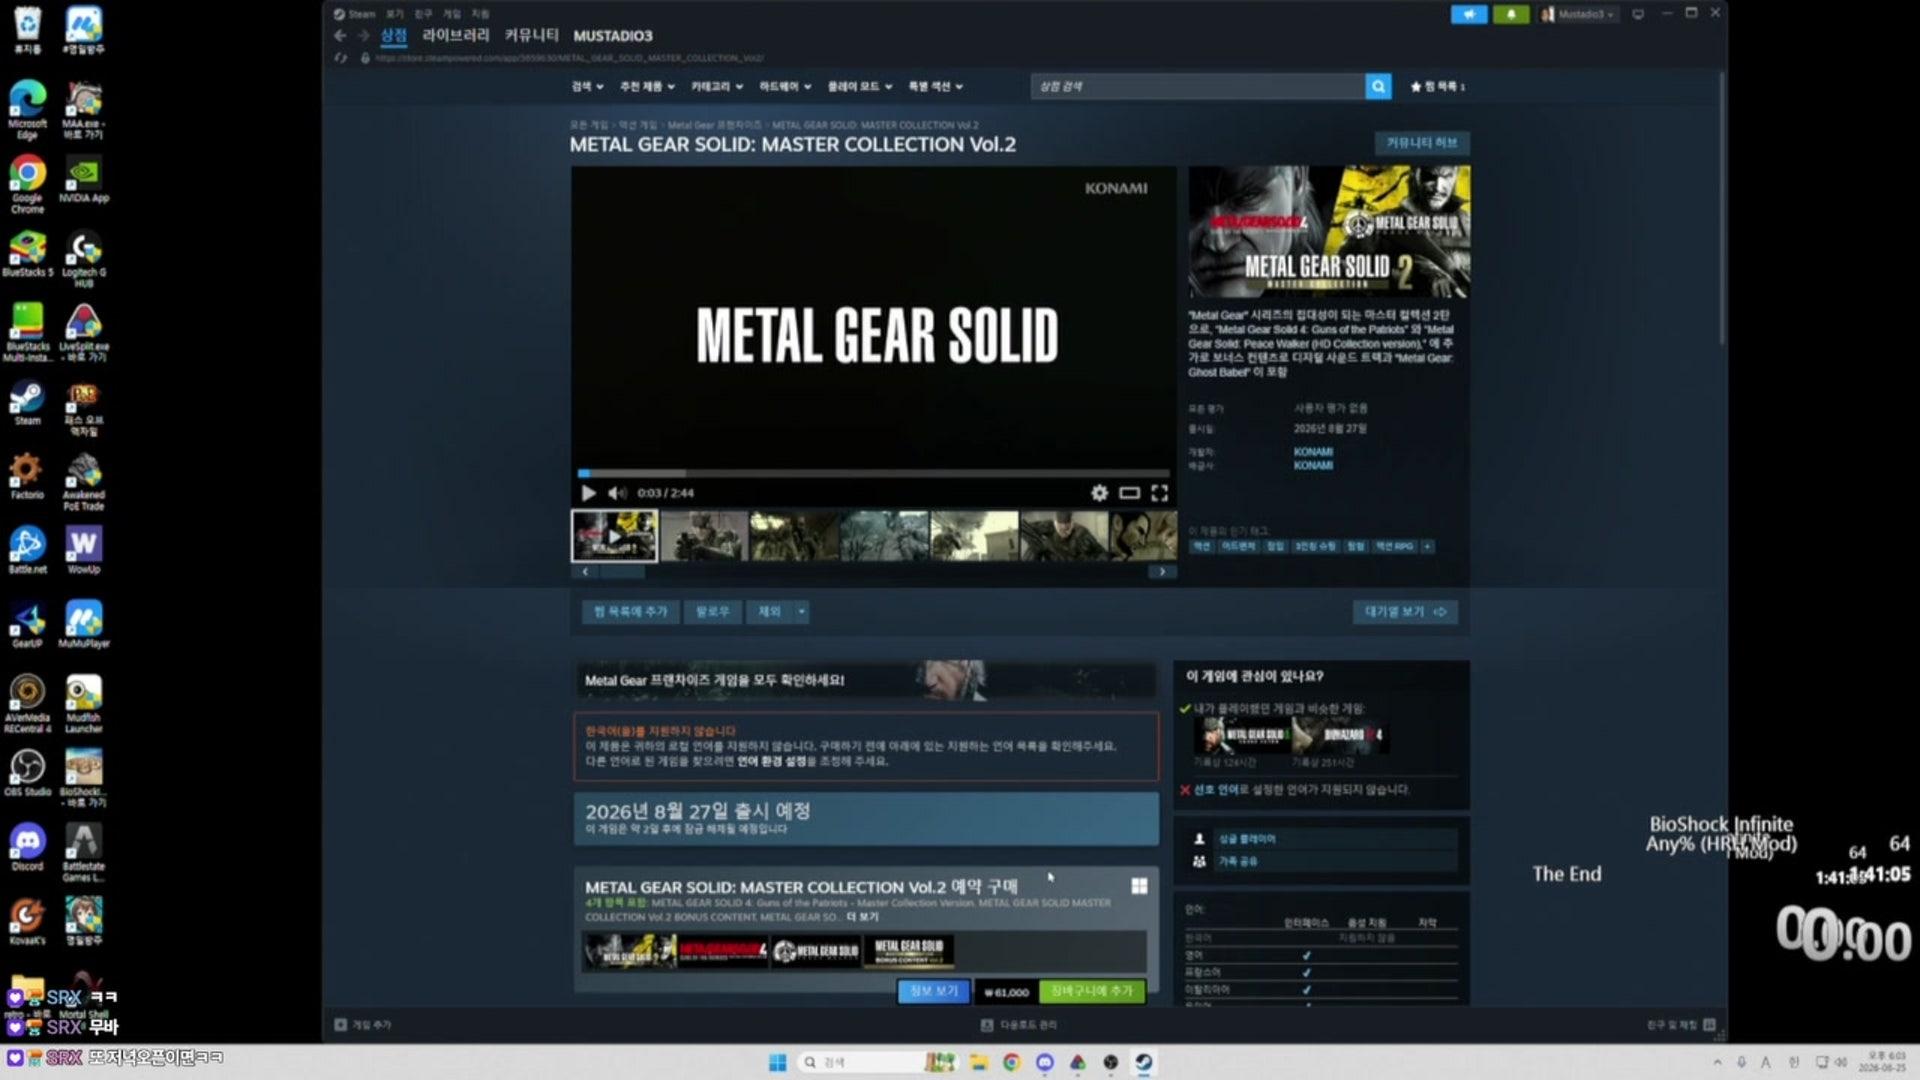
Task: Expand the 플레이 모드 dropdown
Action: coord(860,87)
